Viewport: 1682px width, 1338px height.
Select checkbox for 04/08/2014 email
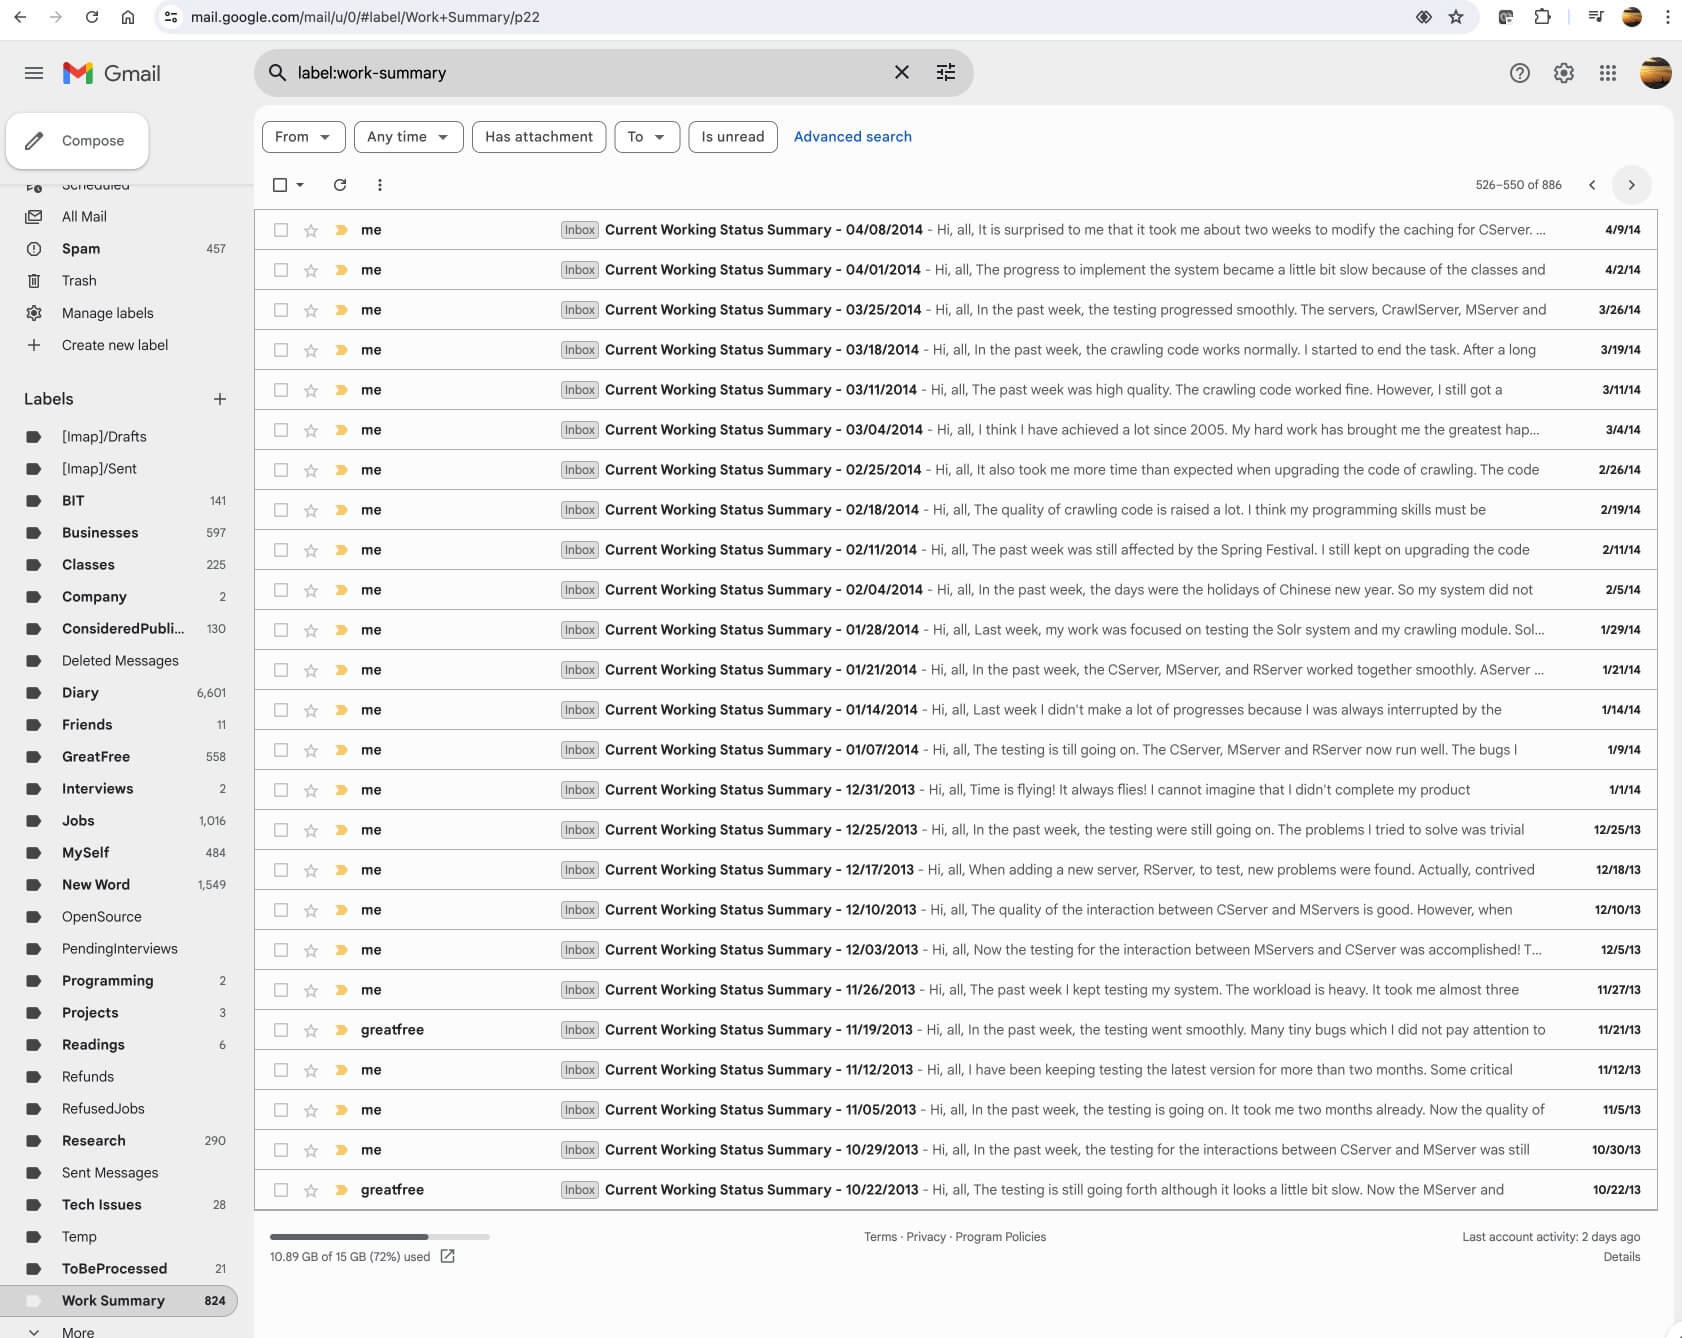tap(281, 230)
